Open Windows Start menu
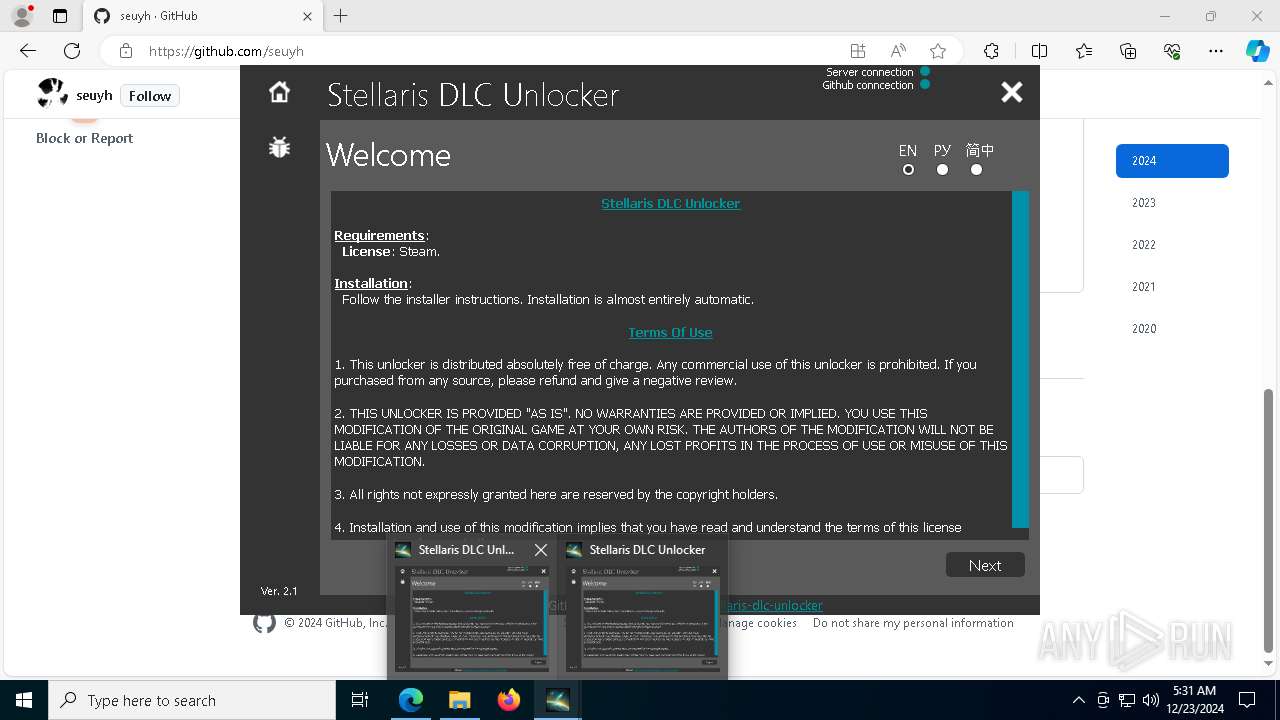 coord(24,700)
